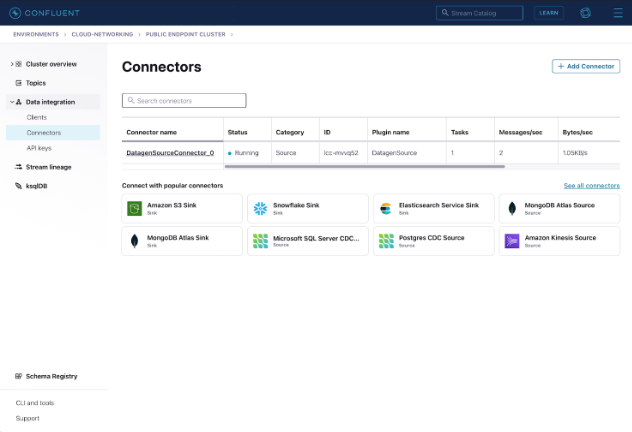
Task: Open Topics in sidebar
Action: pos(36,83)
